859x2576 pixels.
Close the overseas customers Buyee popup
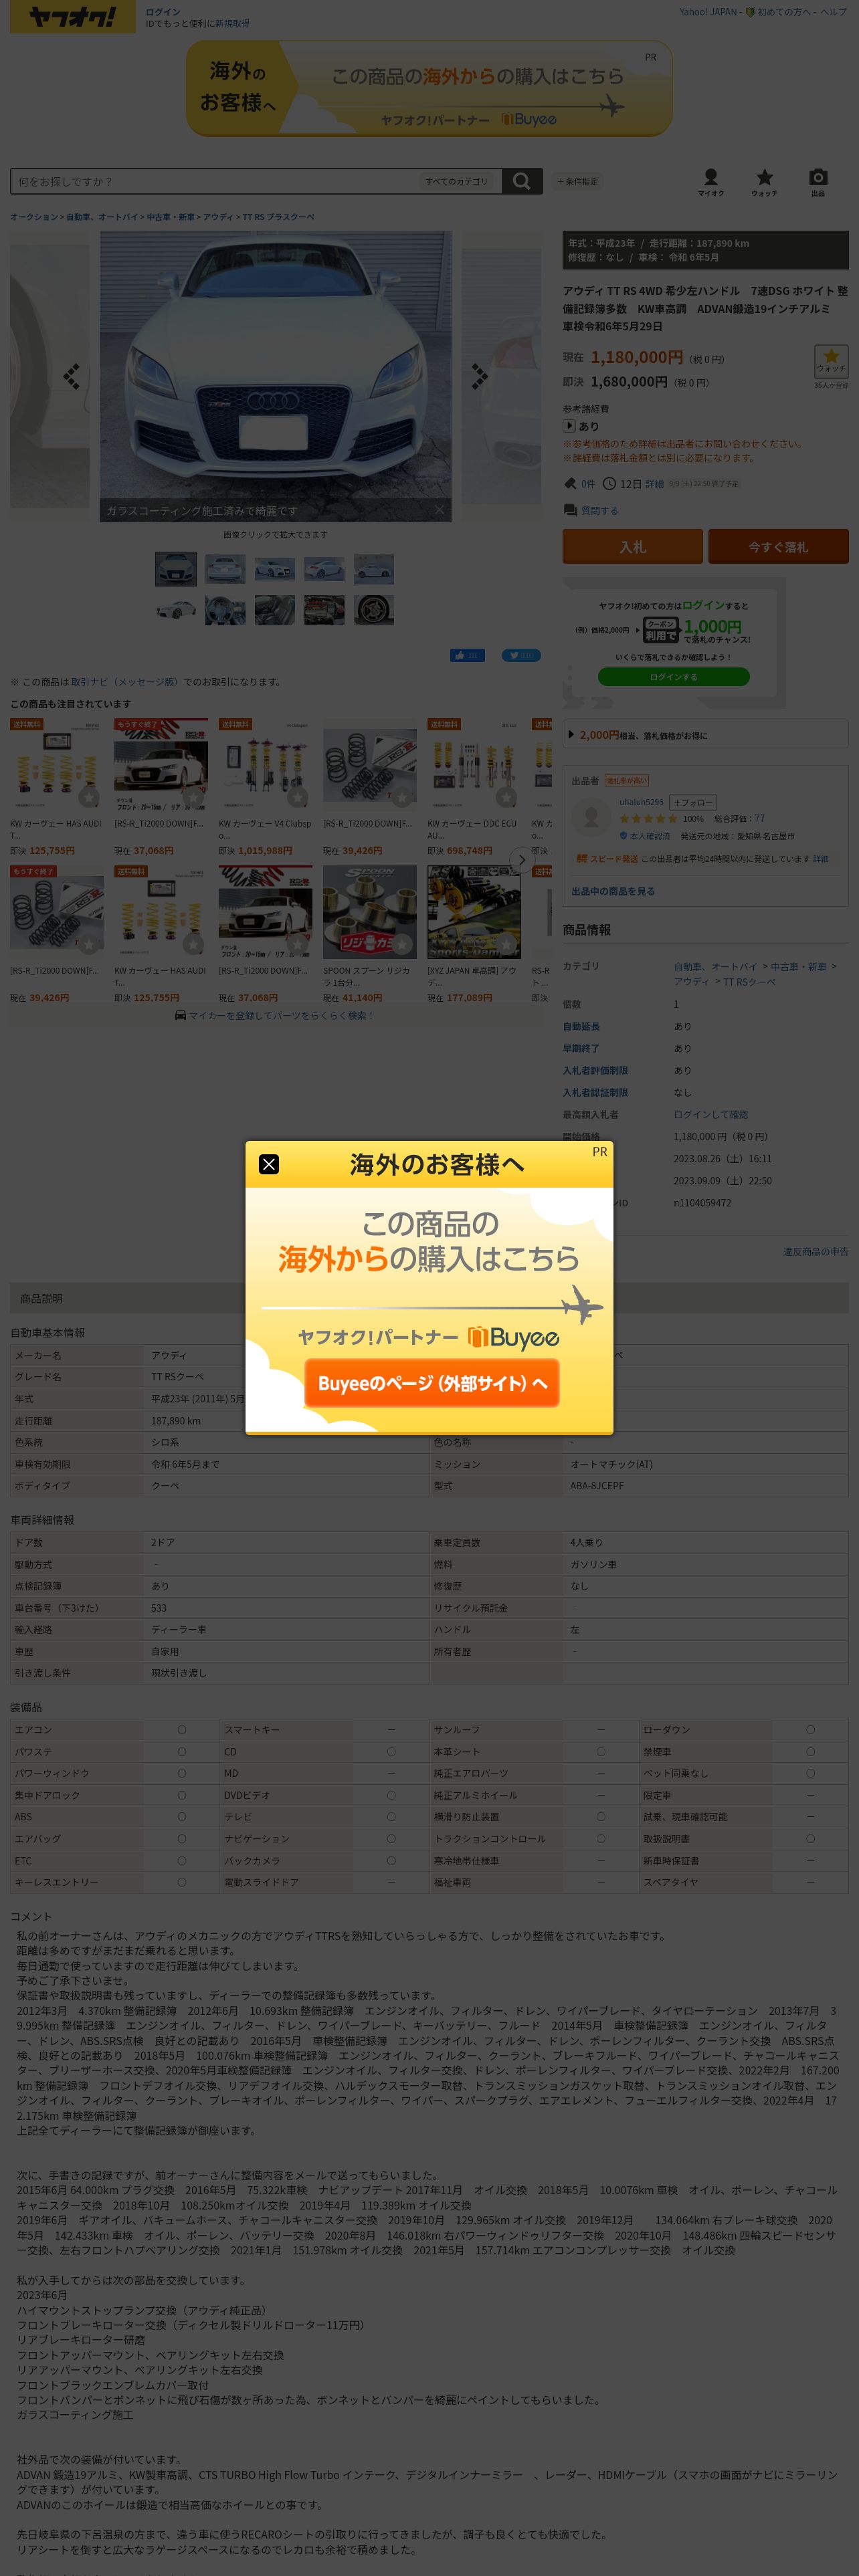tap(269, 1164)
